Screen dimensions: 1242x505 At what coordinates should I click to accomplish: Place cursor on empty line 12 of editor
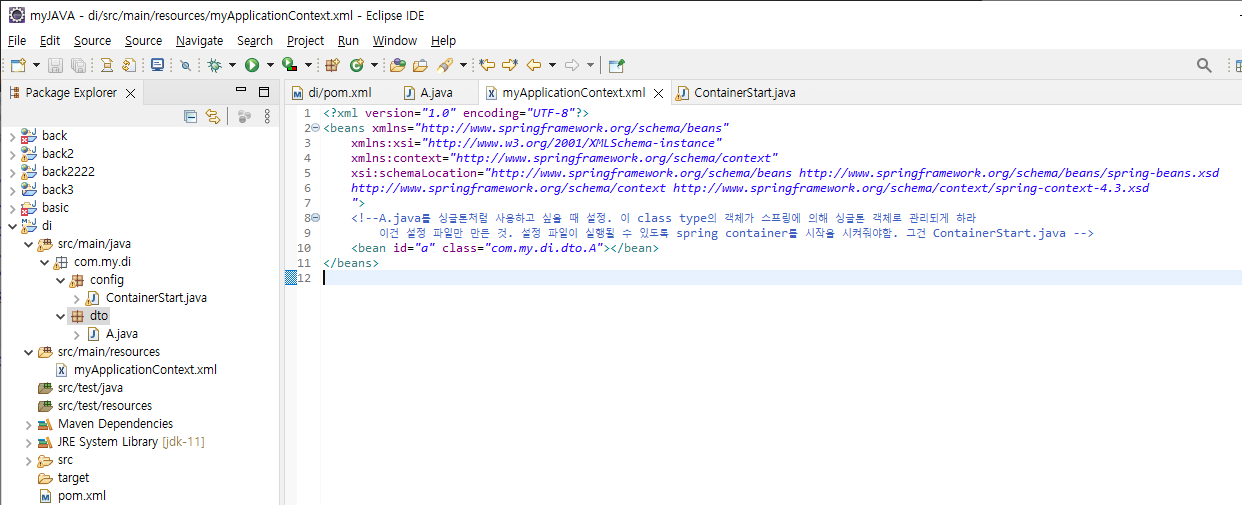pyautogui.click(x=780, y=278)
